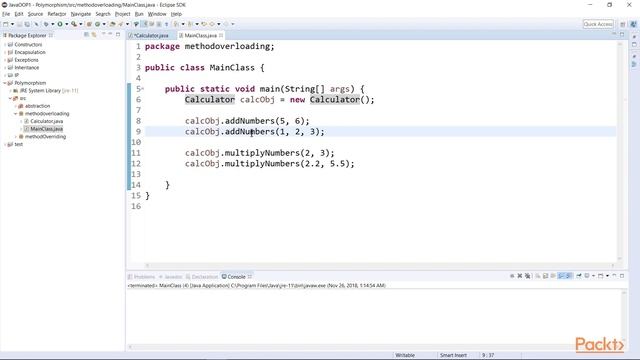Viewport: 640px width, 360px height.
Task: Select the abstraction package
Action: [38, 106]
